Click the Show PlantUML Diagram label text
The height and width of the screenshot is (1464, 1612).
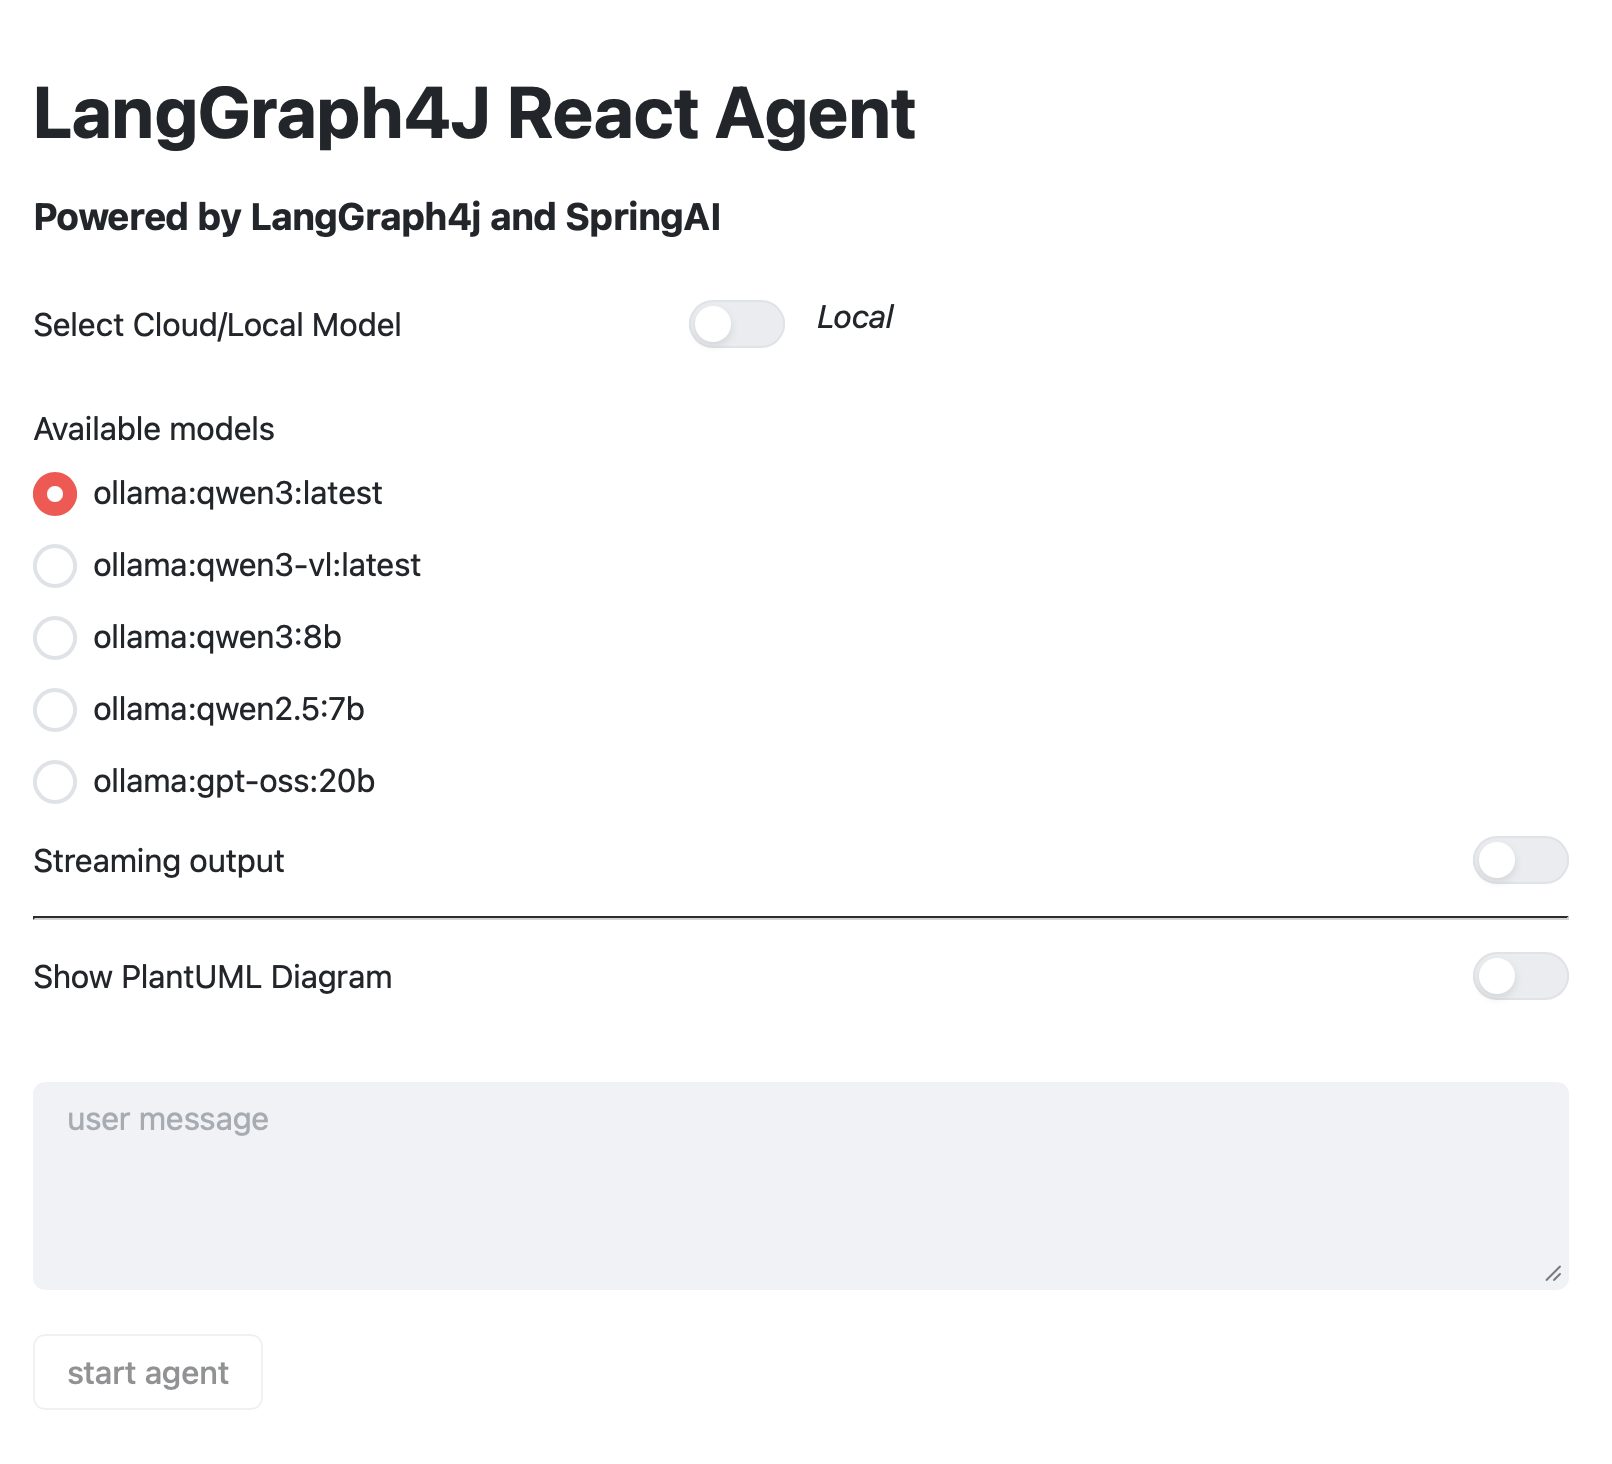tap(213, 977)
